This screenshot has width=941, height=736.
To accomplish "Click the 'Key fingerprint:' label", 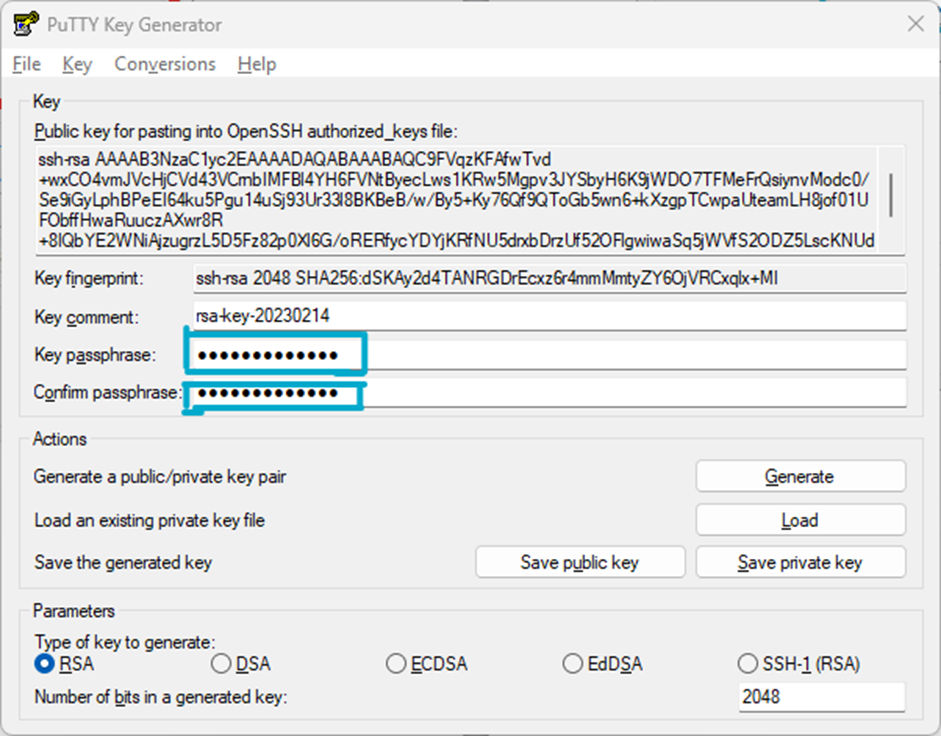I will pyautogui.click(x=89, y=279).
